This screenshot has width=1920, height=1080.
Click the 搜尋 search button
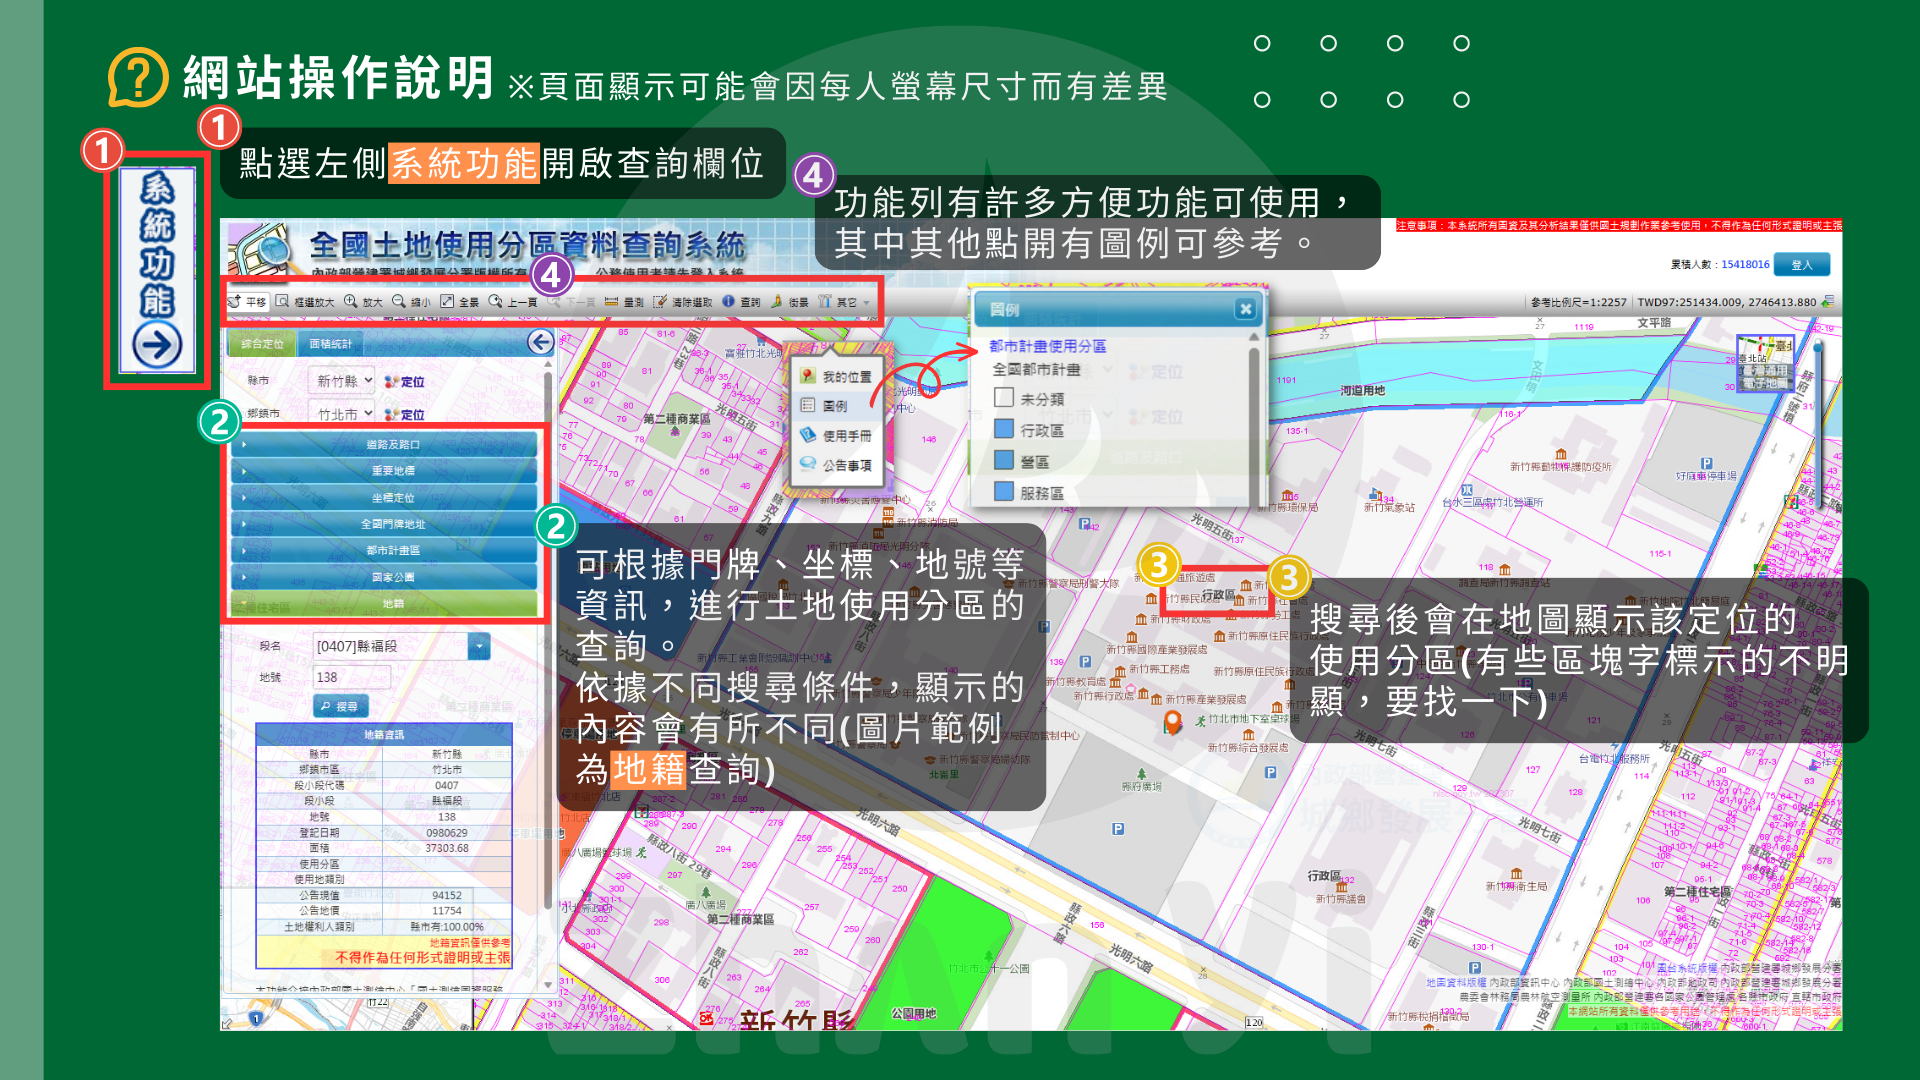point(341,706)
